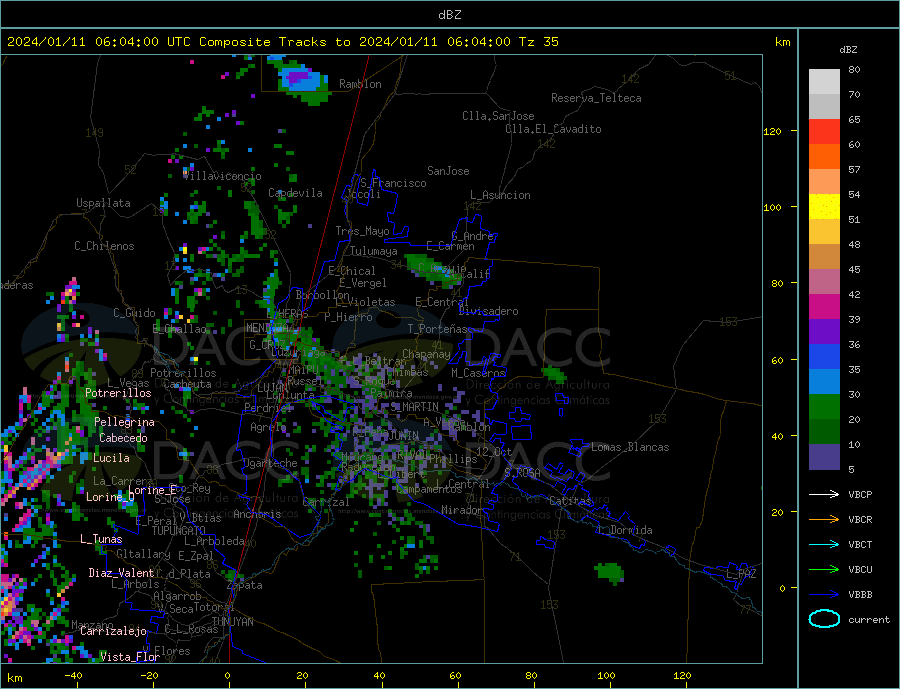Image resolution: width=900 pixels, height=689 pixels.
Task: Click the green VBCU arrow in legend
Action: click(x=824, y=569)
